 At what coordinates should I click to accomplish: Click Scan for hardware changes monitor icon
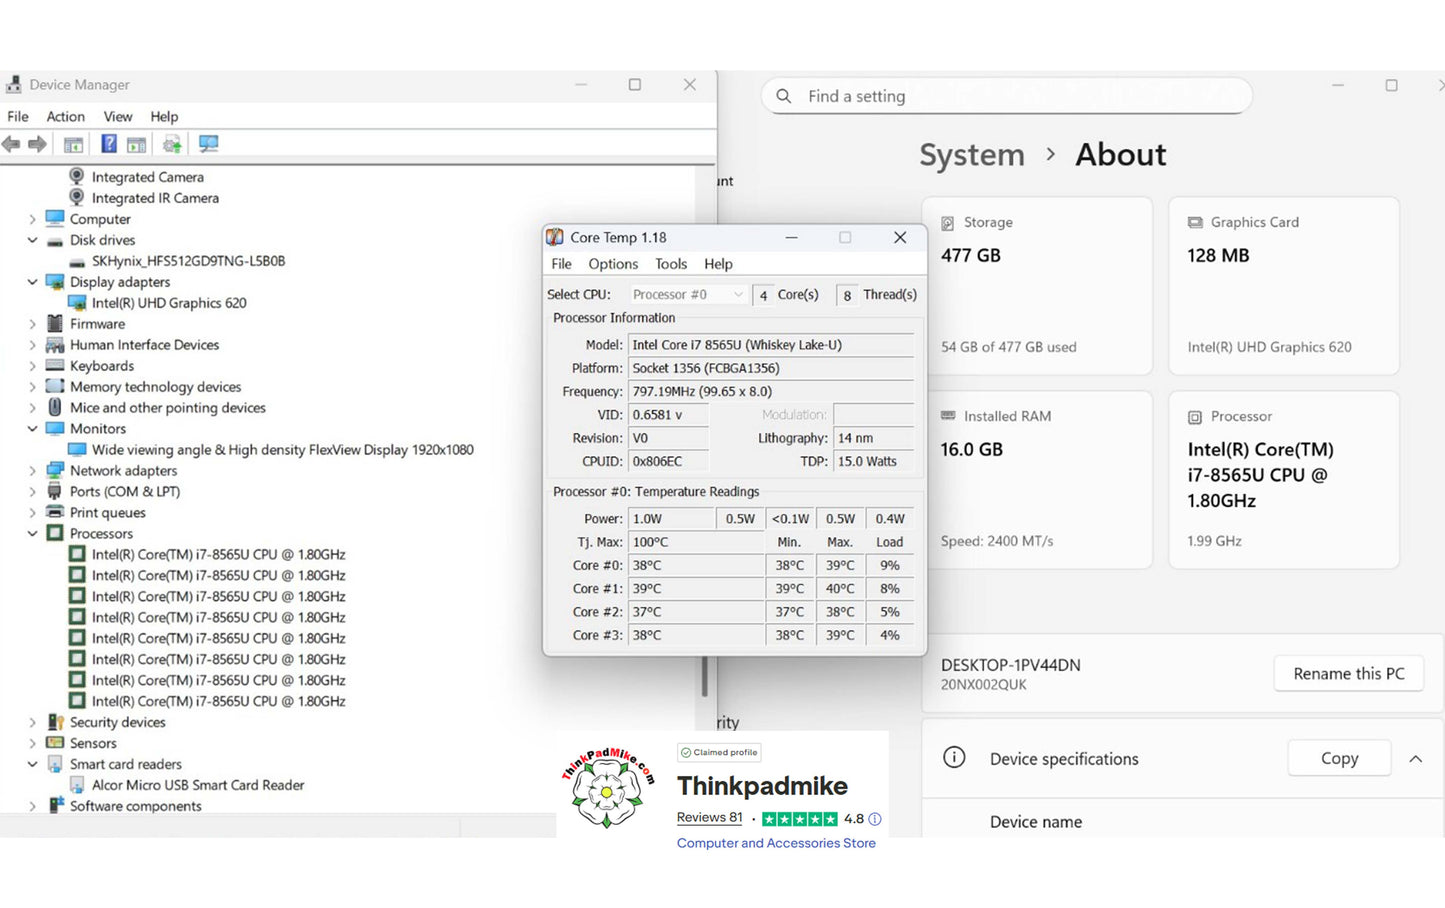(208, 145)
